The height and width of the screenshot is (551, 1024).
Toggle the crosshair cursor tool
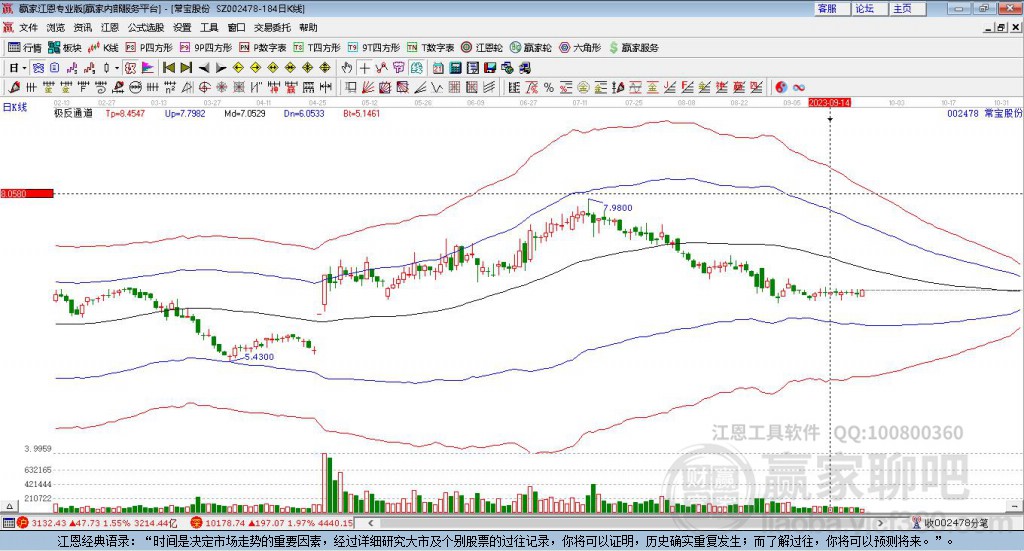tap(364, 68)
